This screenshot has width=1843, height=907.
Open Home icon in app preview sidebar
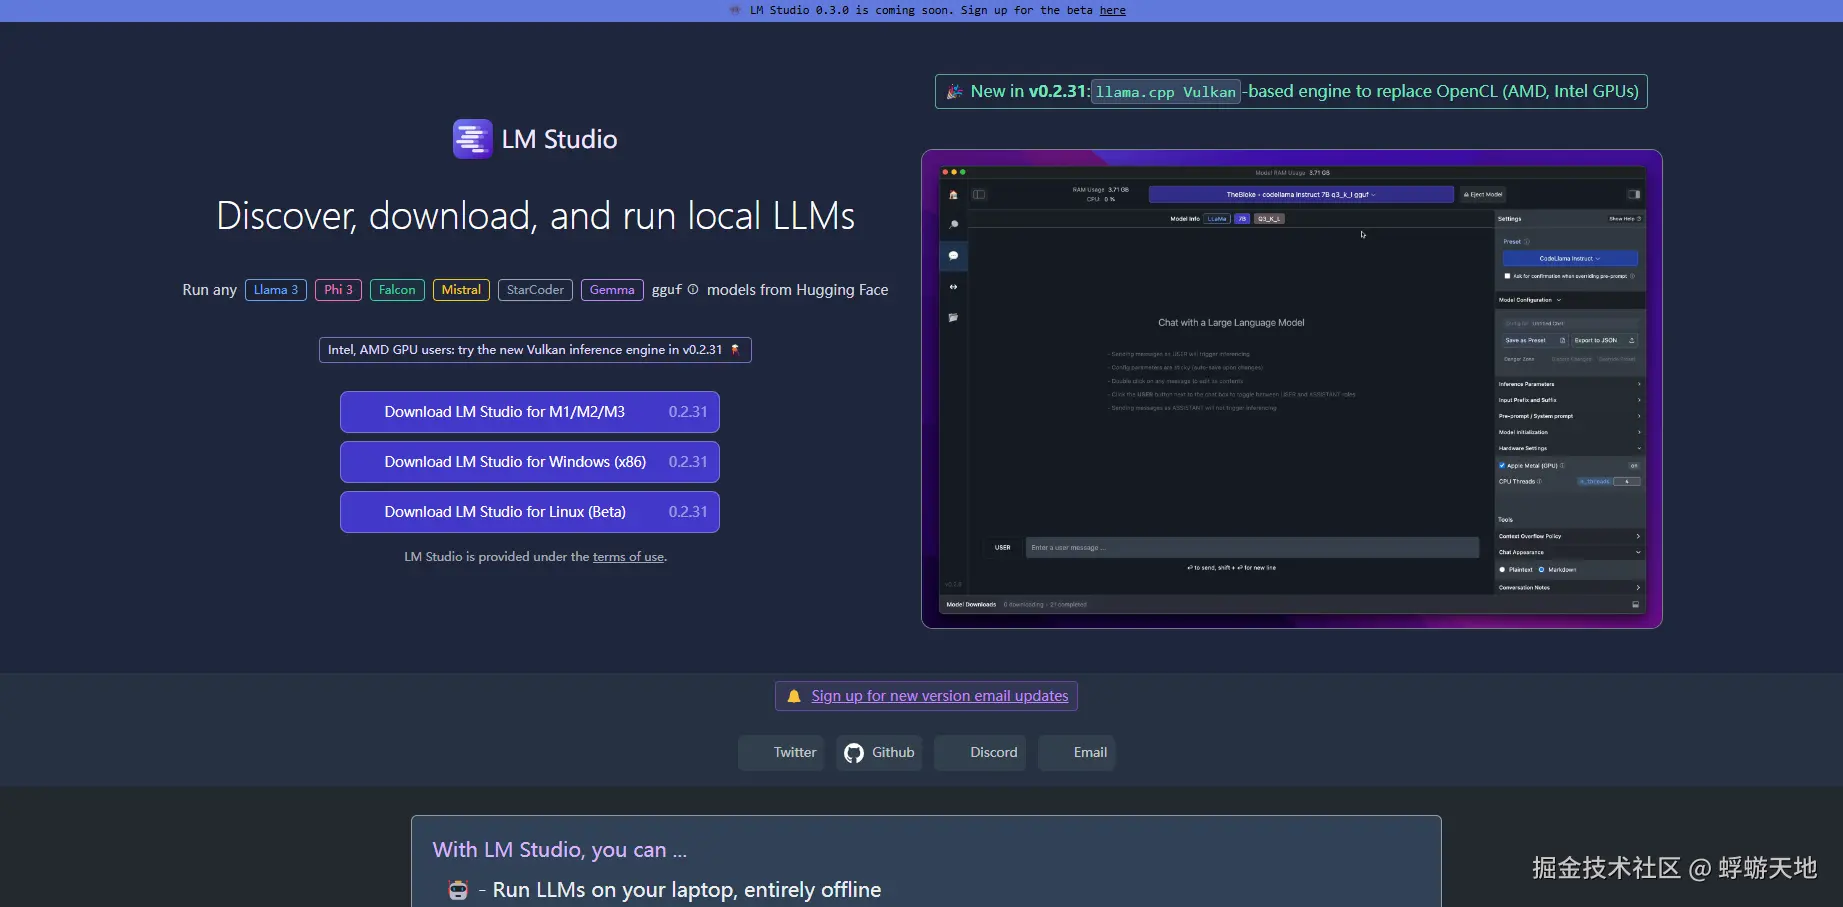(x=953, y=195)
